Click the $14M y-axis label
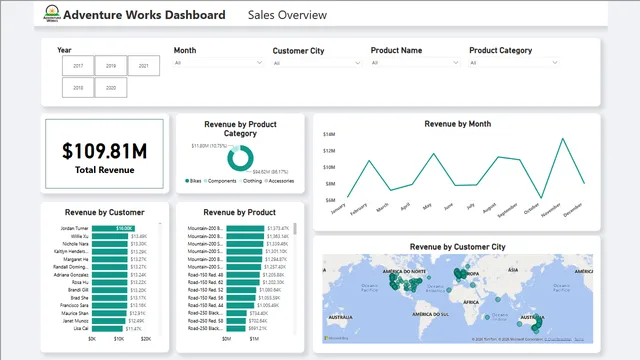Image resolution: width=640 pixels, height=360 pixels. [329, 134]
